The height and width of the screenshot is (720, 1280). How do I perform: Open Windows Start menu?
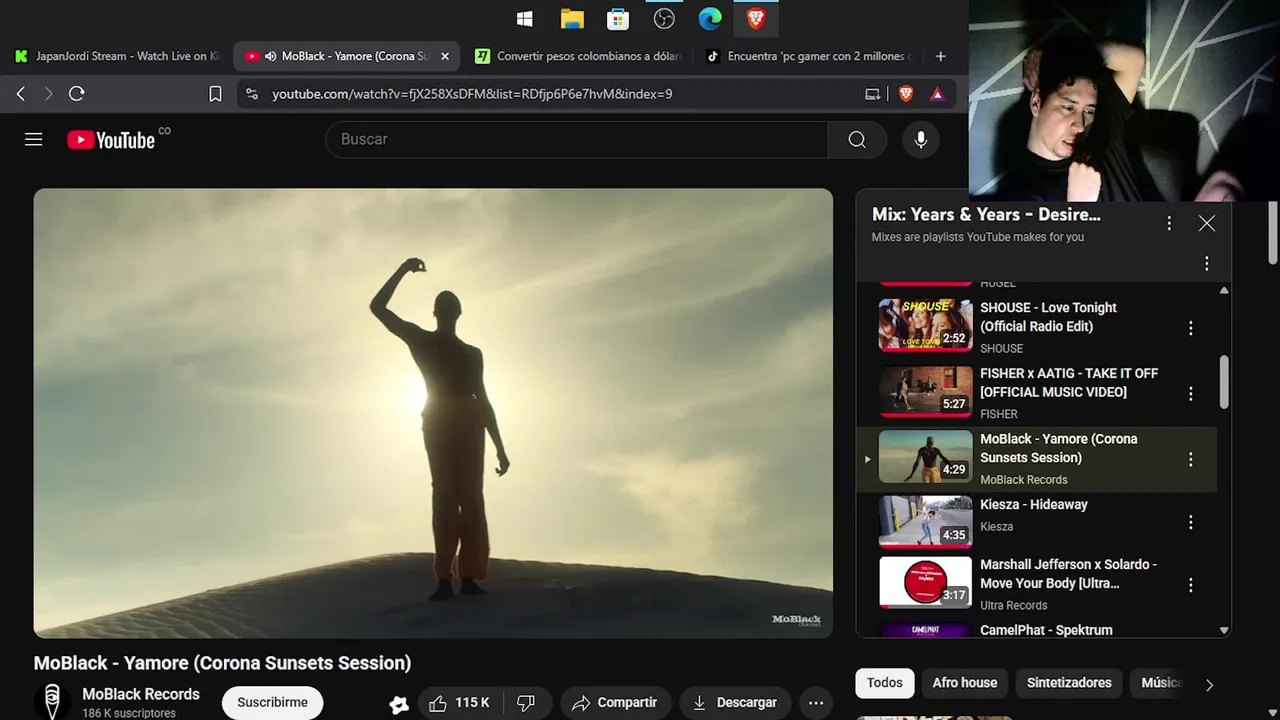(x=524, y=18)
